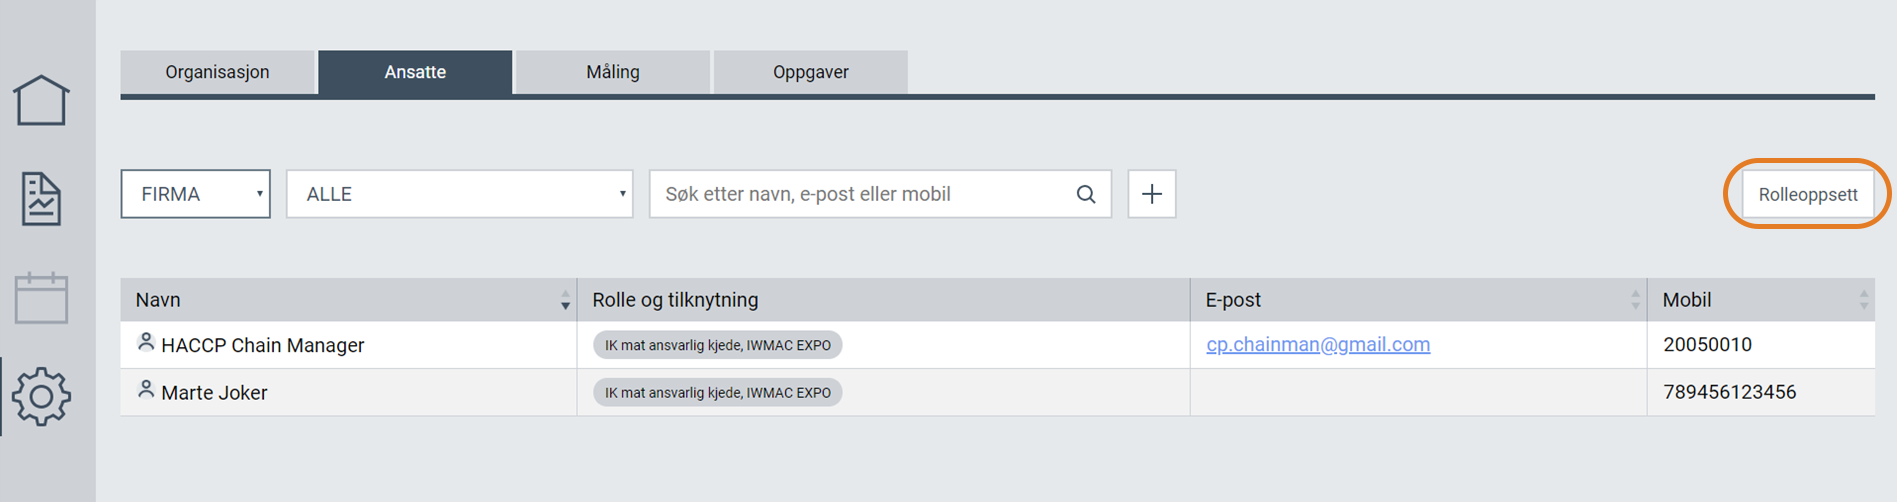Image resolution: width=1897 pixels, height=502 pixels.
Task: Open the settings gear icon
Action: tap(41, 396)
